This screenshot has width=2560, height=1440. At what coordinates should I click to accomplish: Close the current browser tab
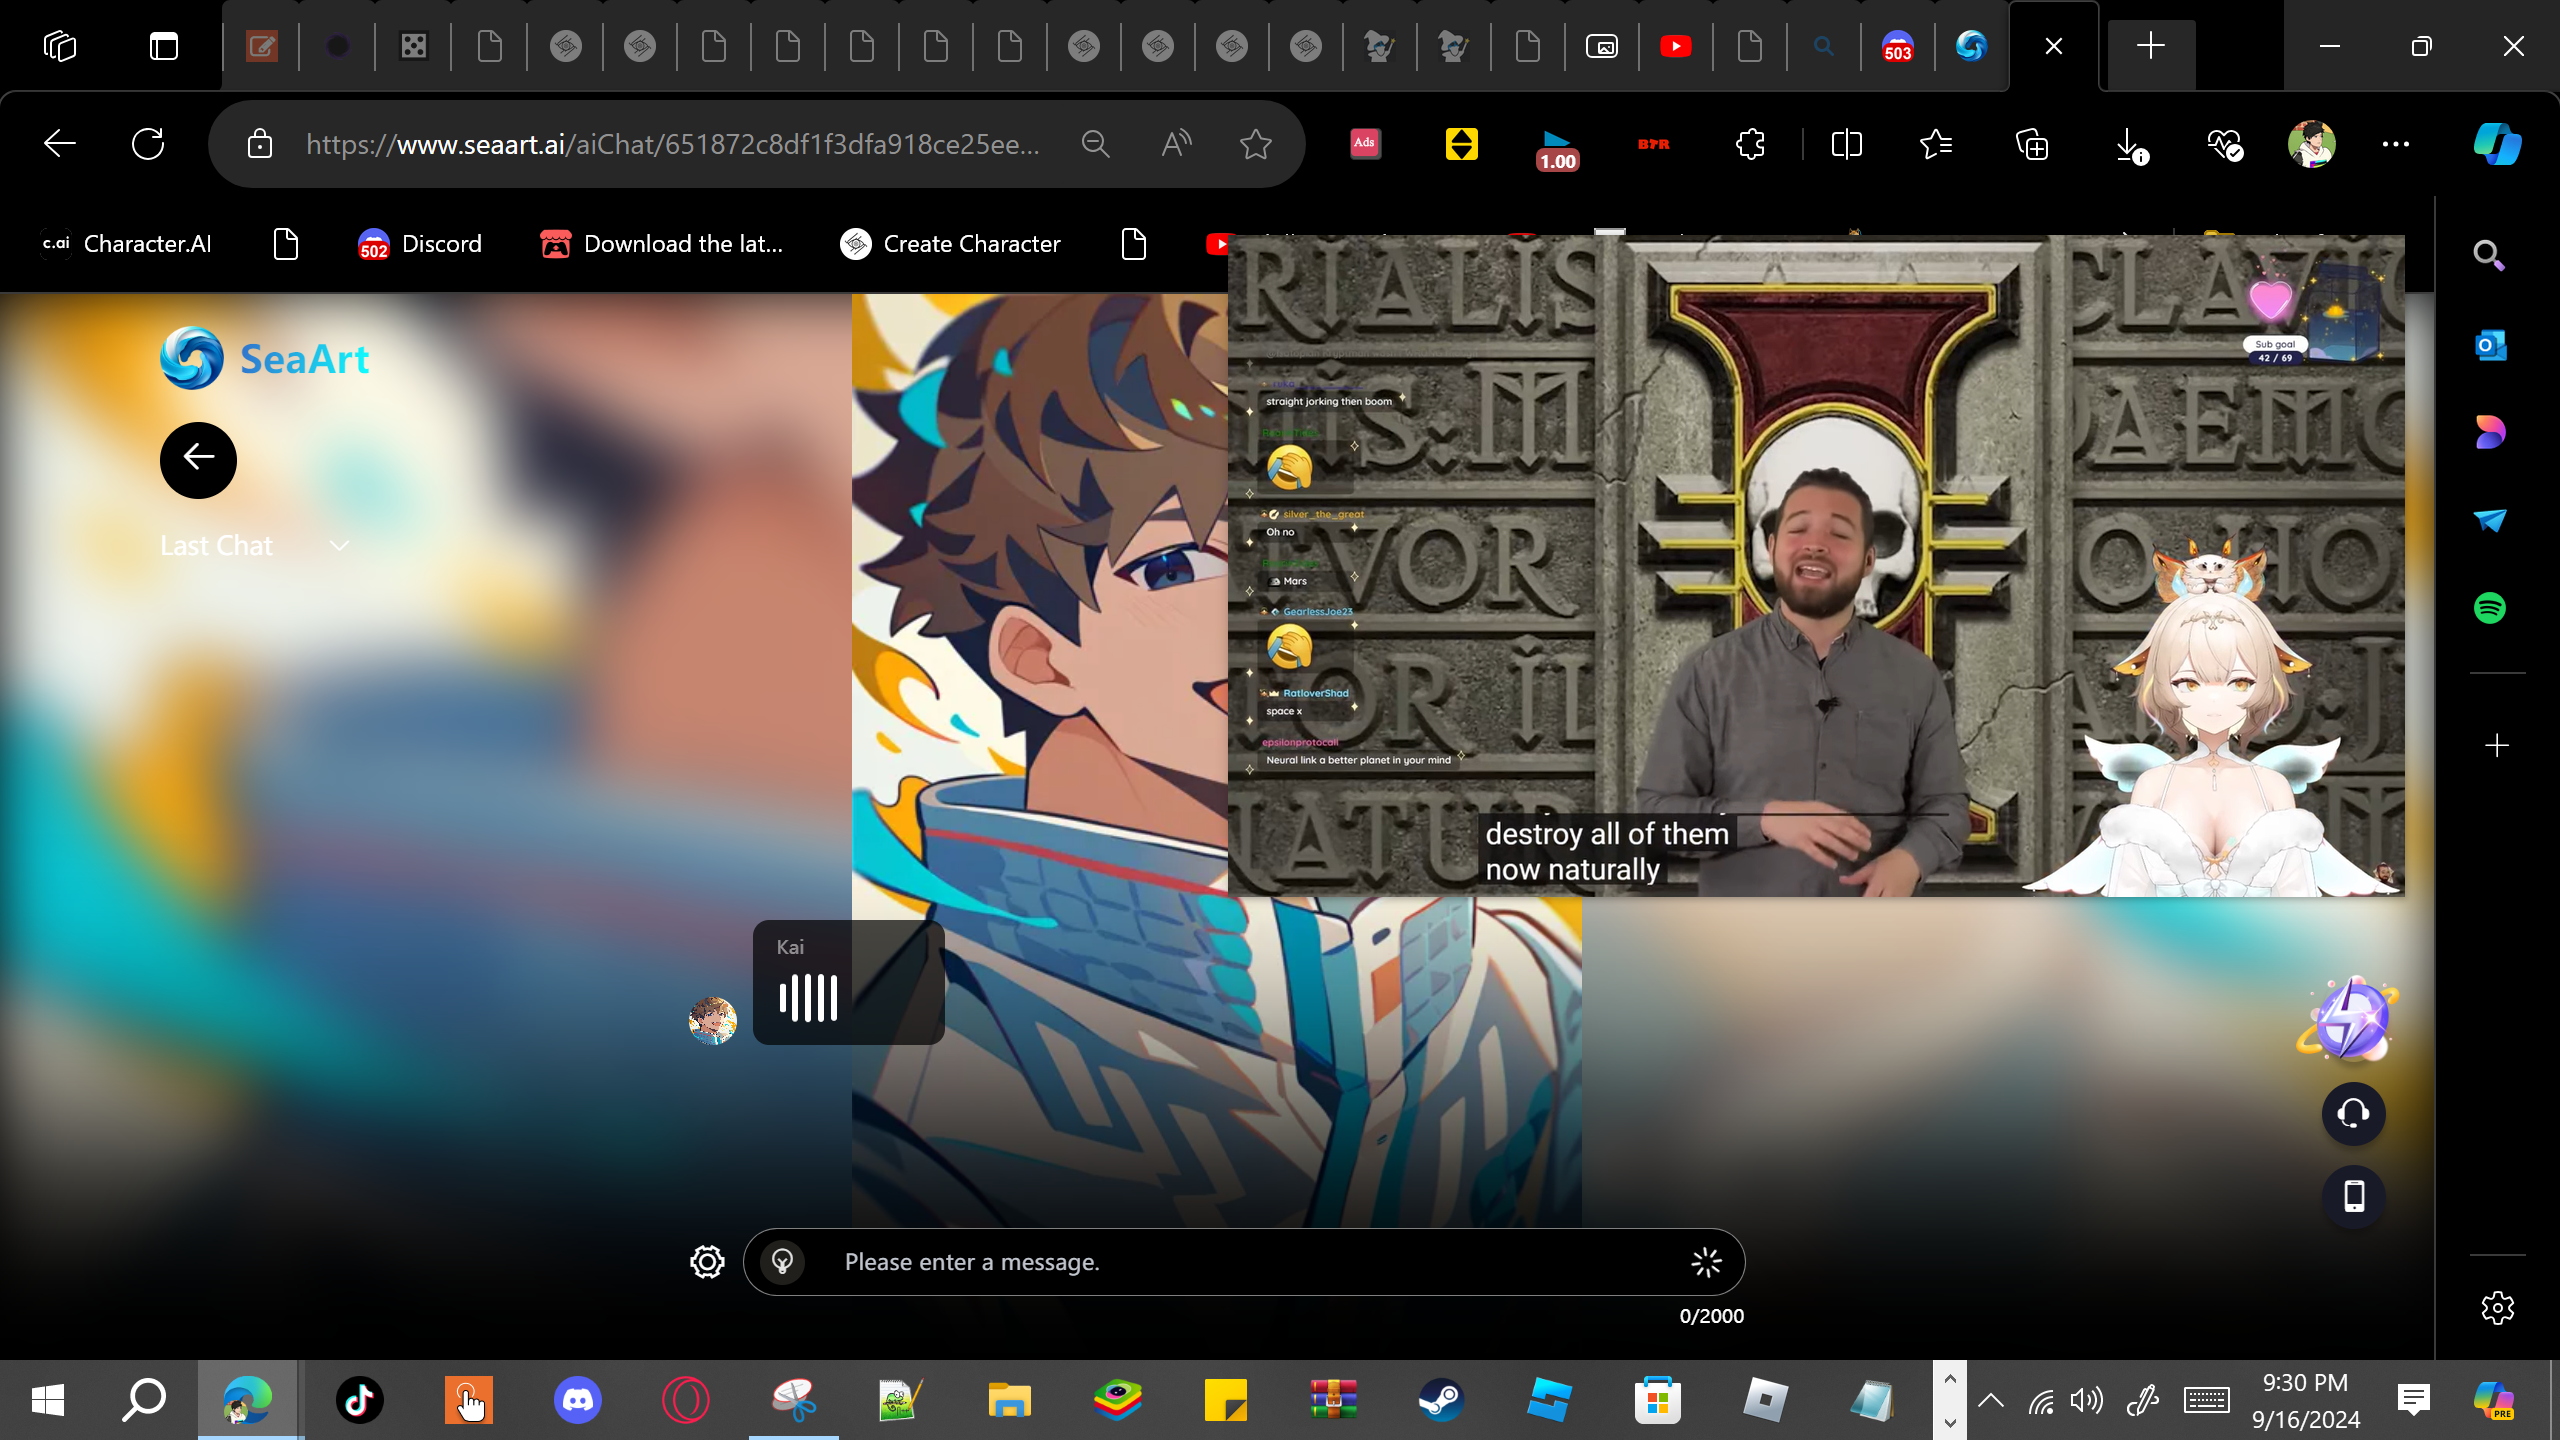click(x=2054, y=46)
